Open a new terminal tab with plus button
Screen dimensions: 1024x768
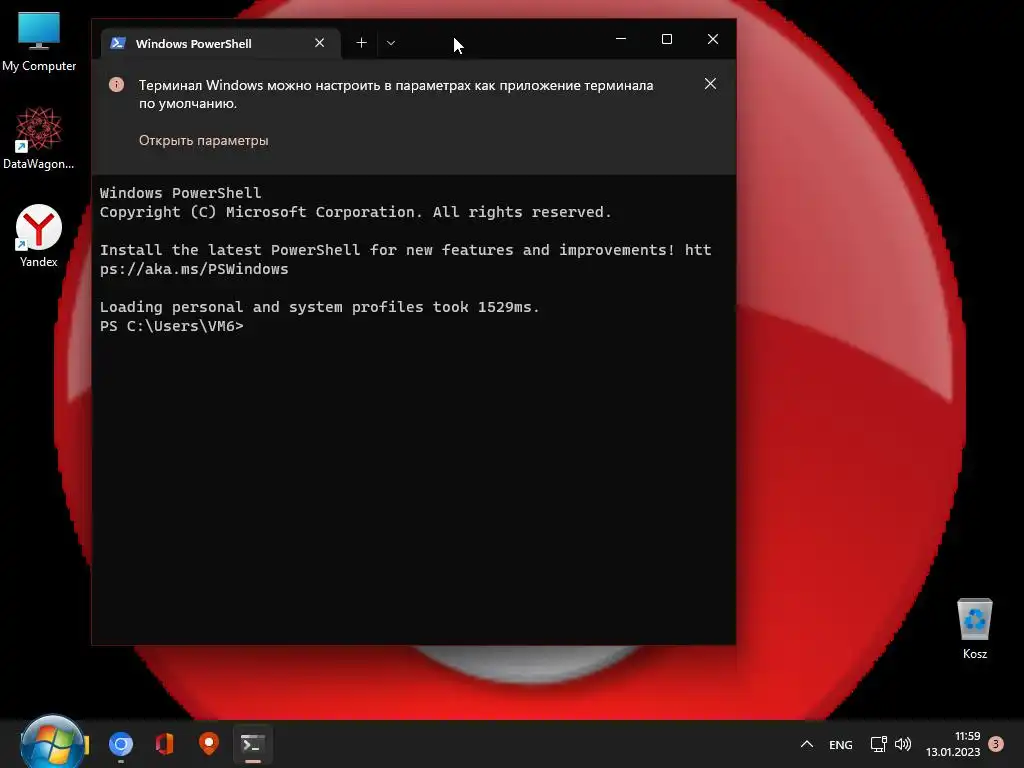tap(361, 43)
